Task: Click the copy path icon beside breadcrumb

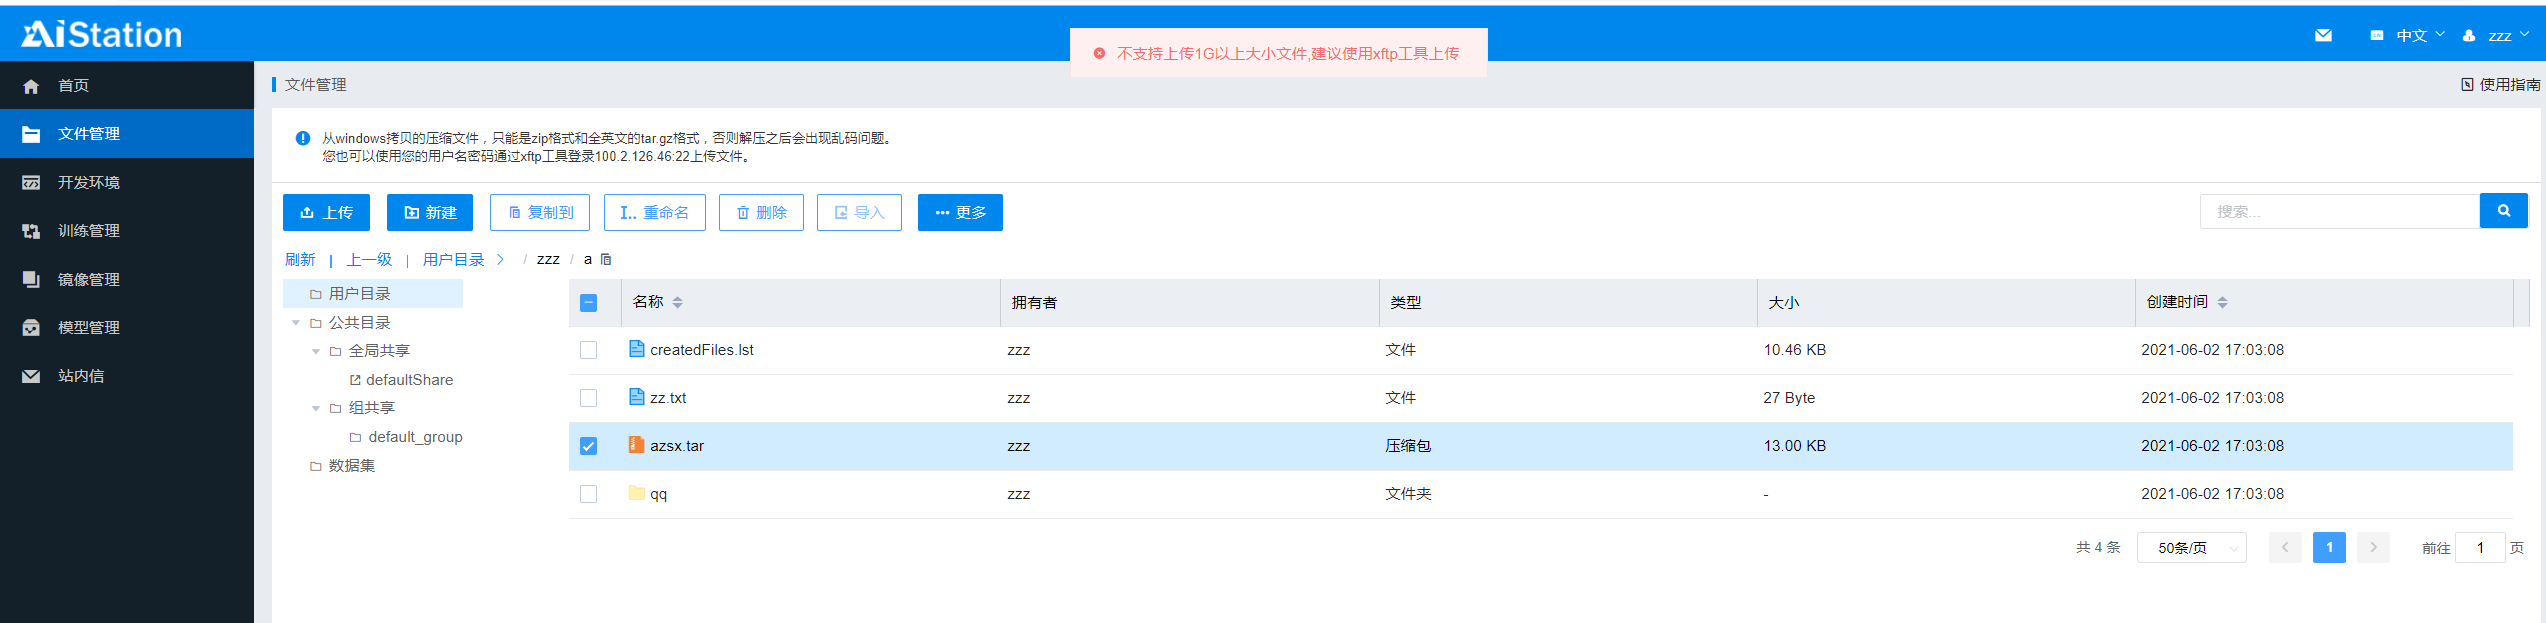Action: [606, 259]
